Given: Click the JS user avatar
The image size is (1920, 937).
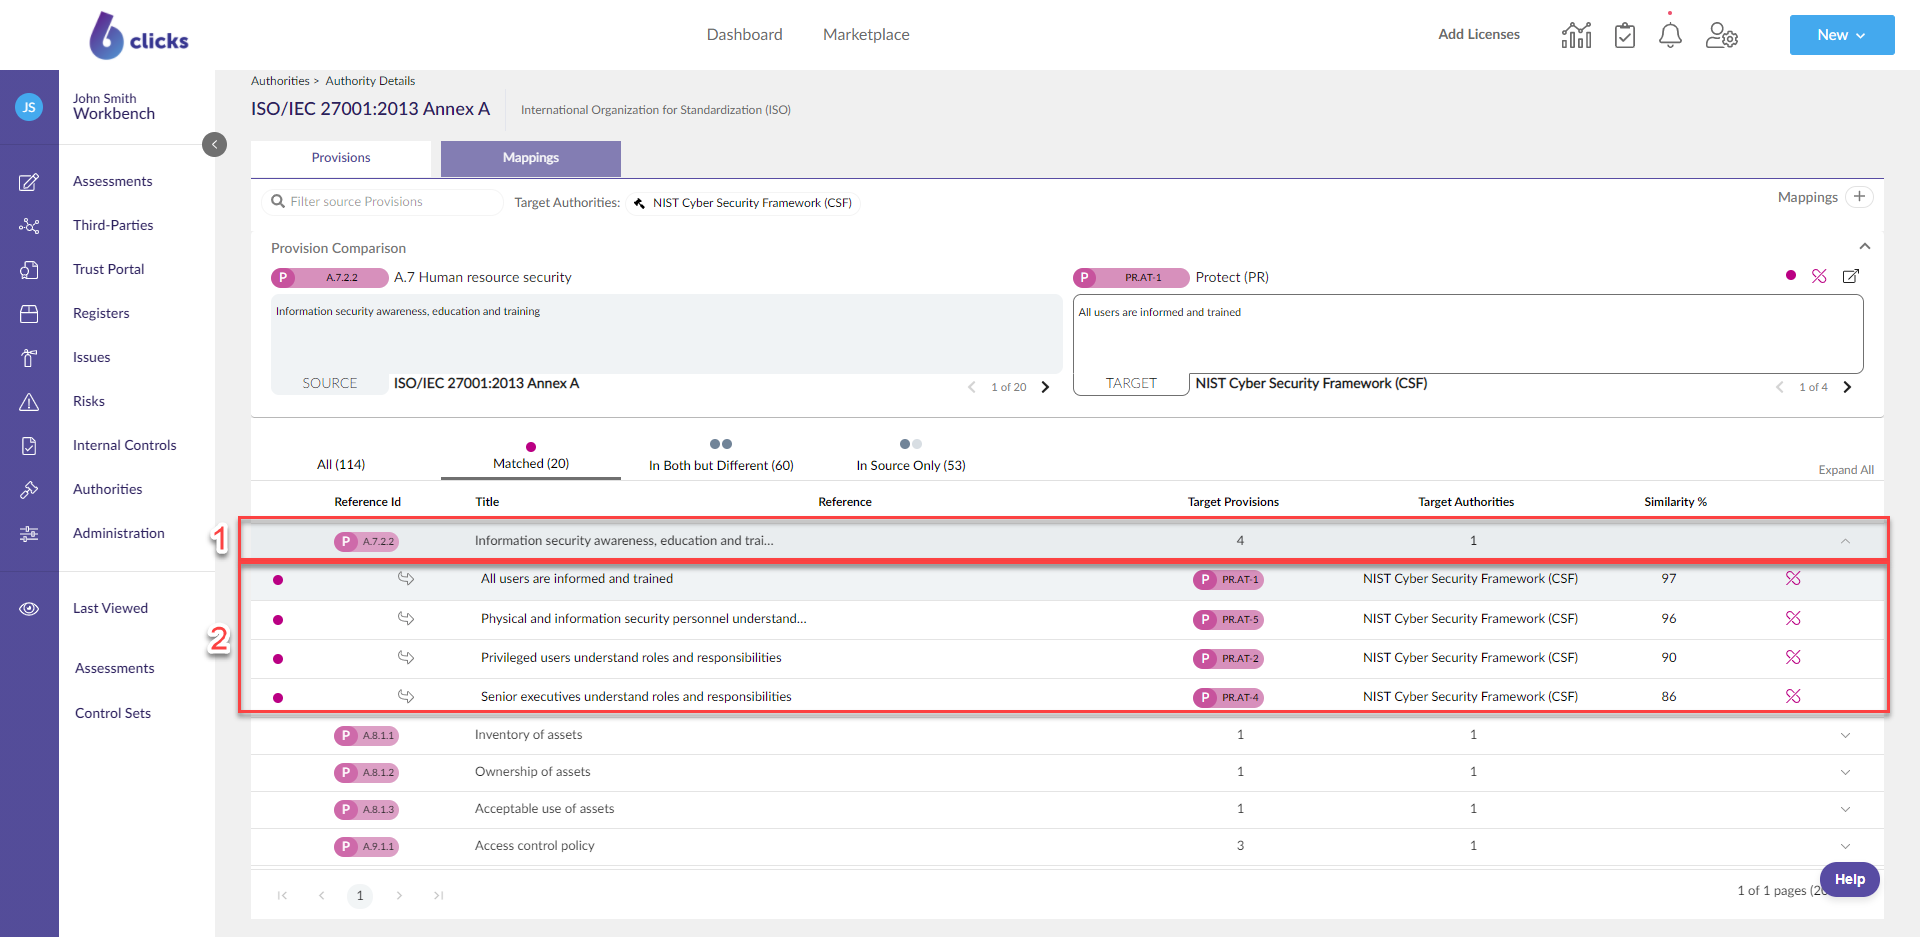Looking at the screenshot, I should pos(29,106).
